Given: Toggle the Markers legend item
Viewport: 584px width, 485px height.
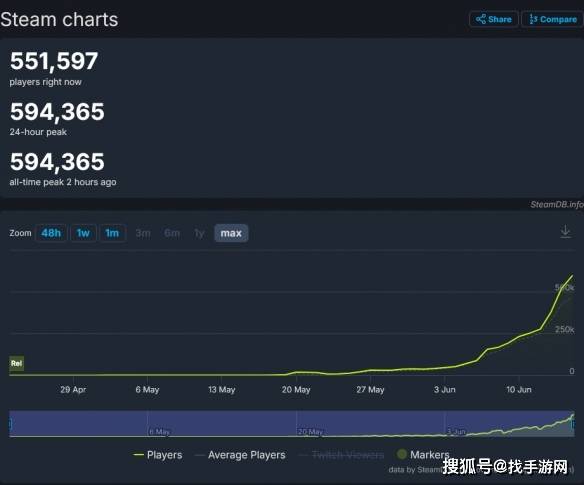Looking at the screenshot, I should (x=423, y=454).
